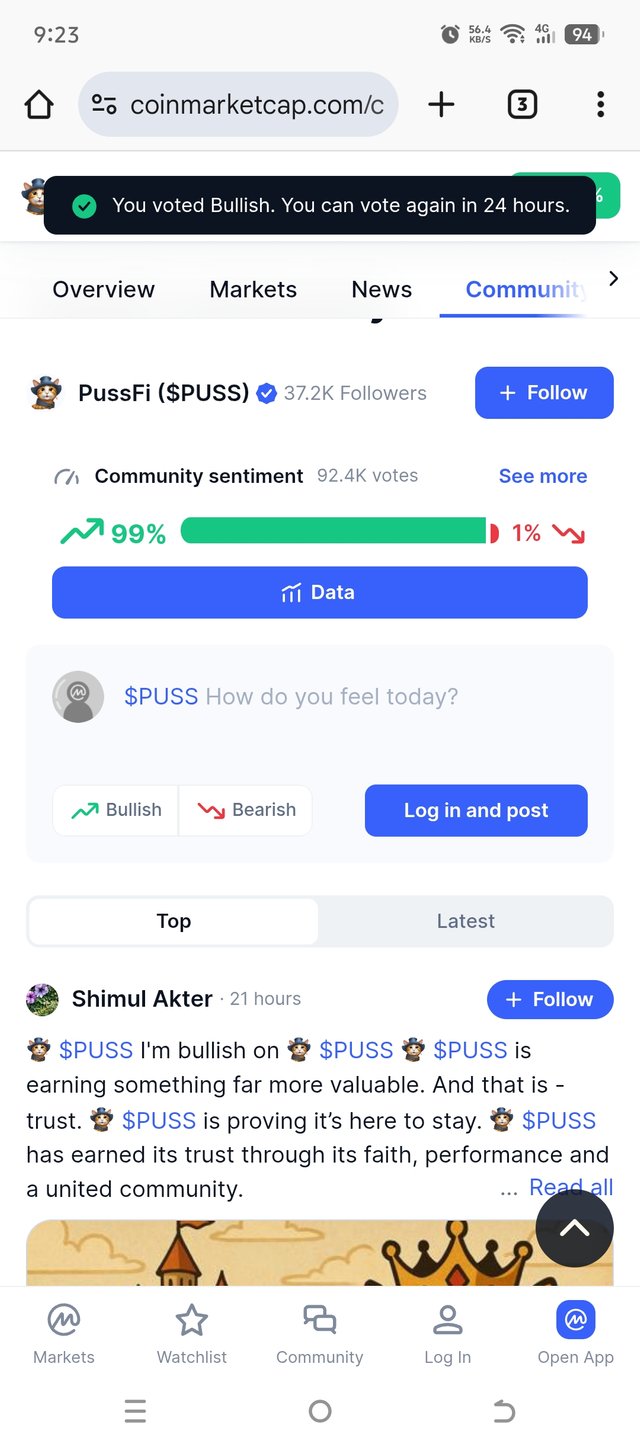Tap the browser home icon

tap(39, 105)
